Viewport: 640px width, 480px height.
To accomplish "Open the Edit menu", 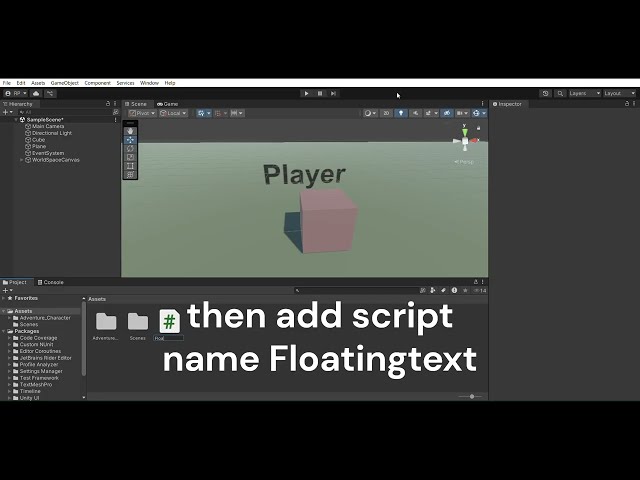I will click(21, 83).
